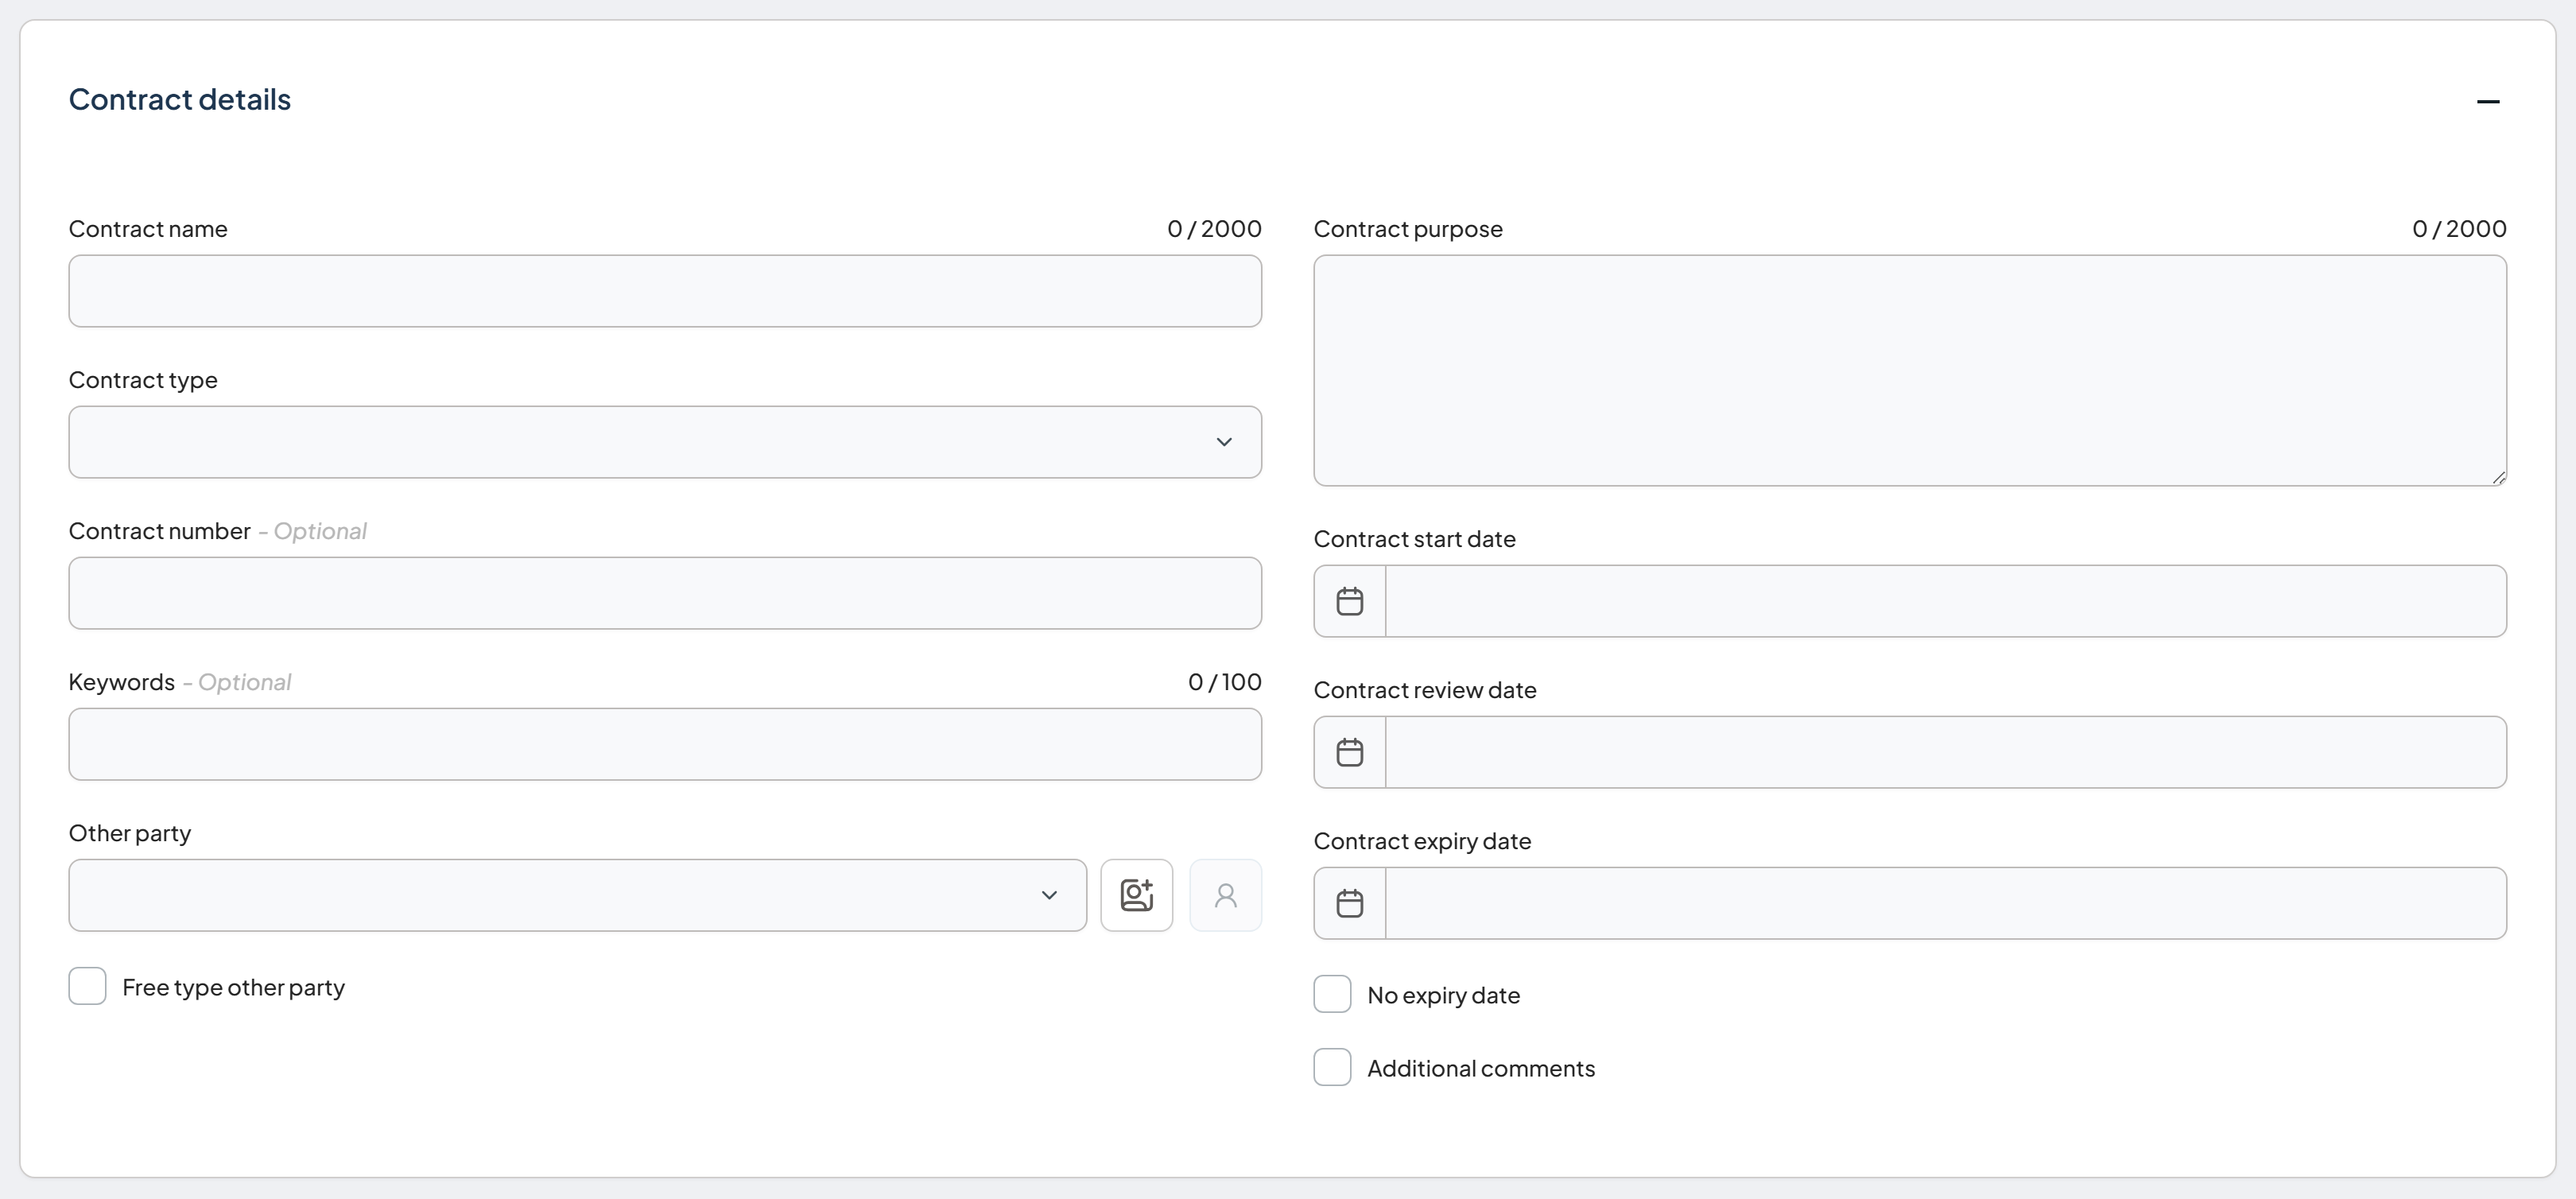Click the No expiry date label
This screenshot has width=2576, height=1199.
1444,996
